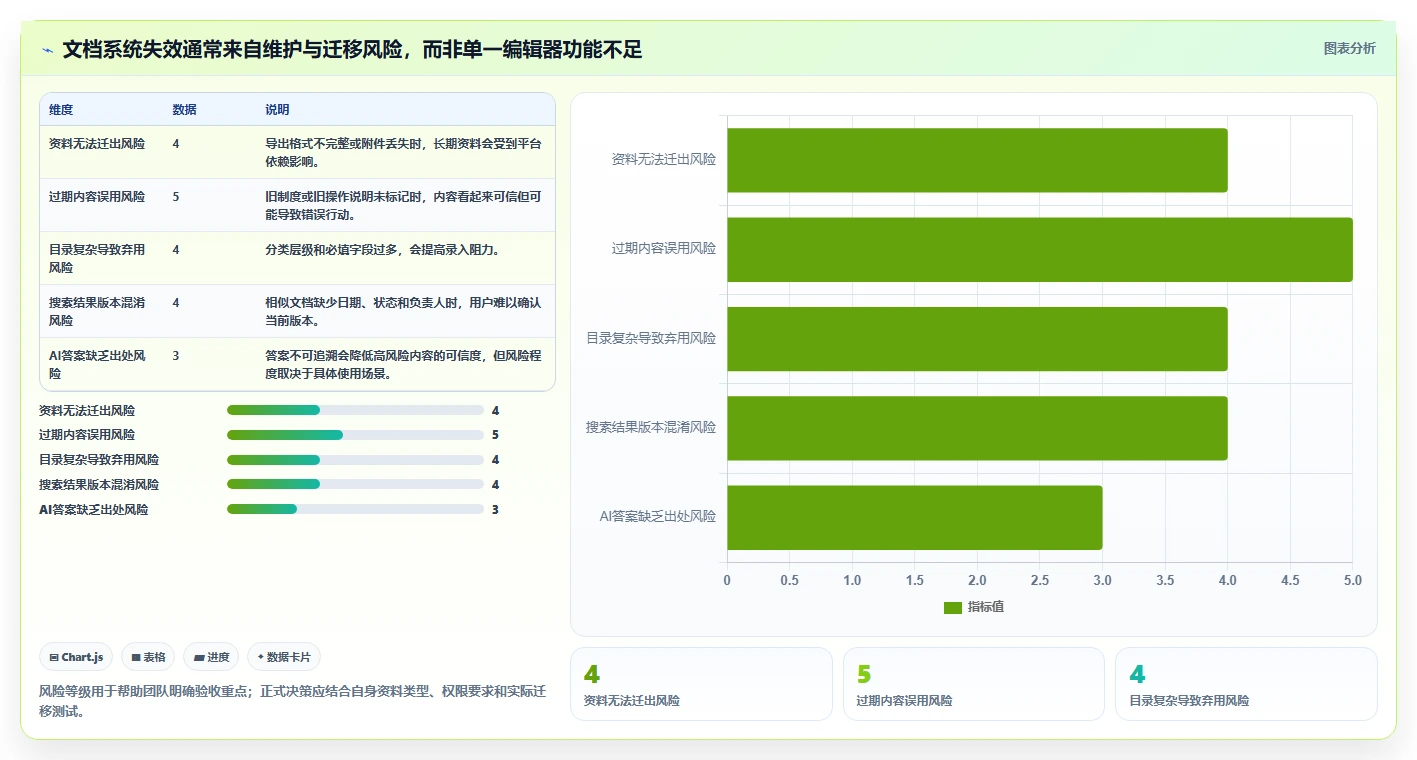Click the chart bar for 资料无法迁出风险

(x=977, y=160)
